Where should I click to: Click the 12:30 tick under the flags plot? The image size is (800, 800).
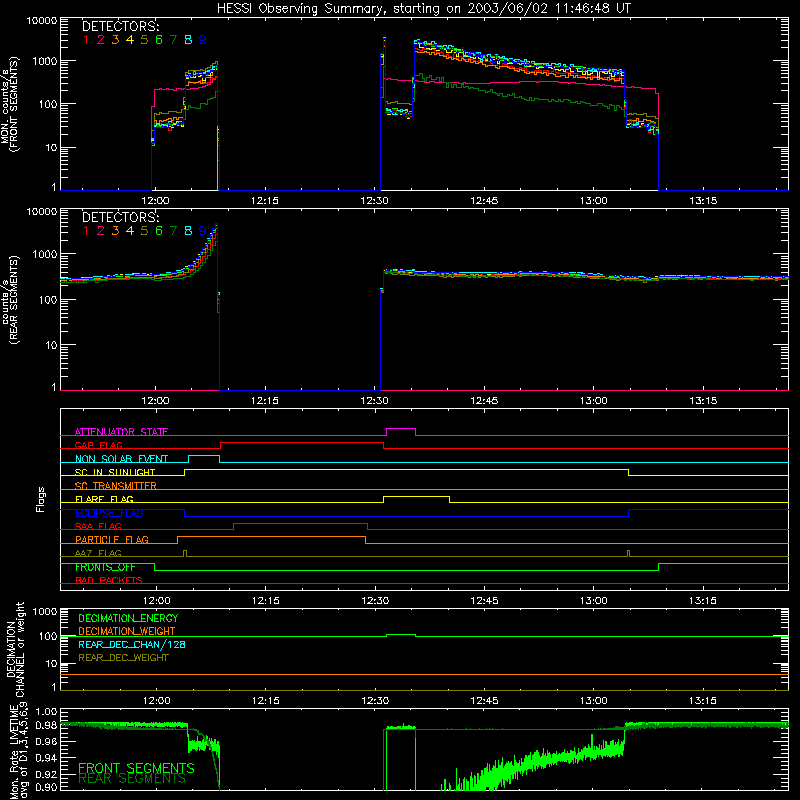pos(375,601)
